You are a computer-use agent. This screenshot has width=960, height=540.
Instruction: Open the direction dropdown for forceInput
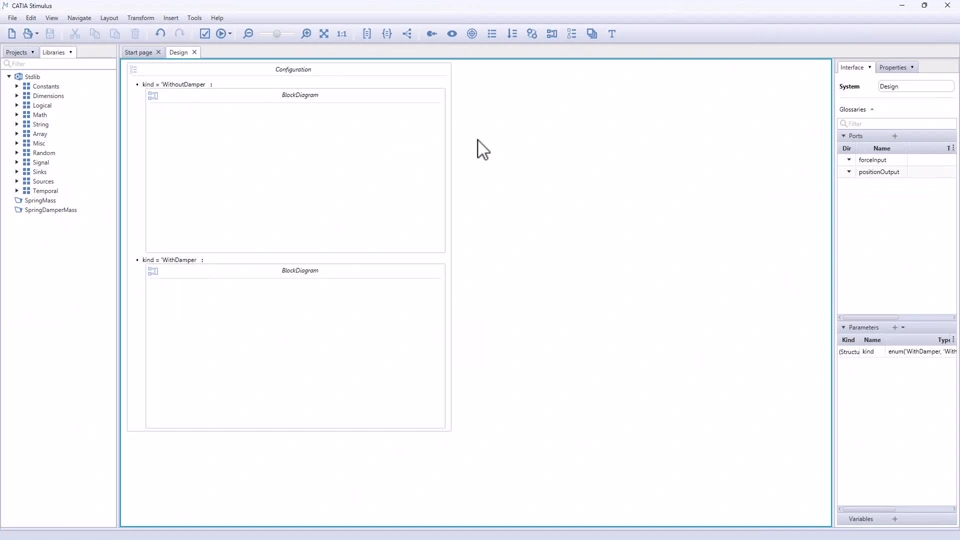pyautogui.click(x=849, y=160)
